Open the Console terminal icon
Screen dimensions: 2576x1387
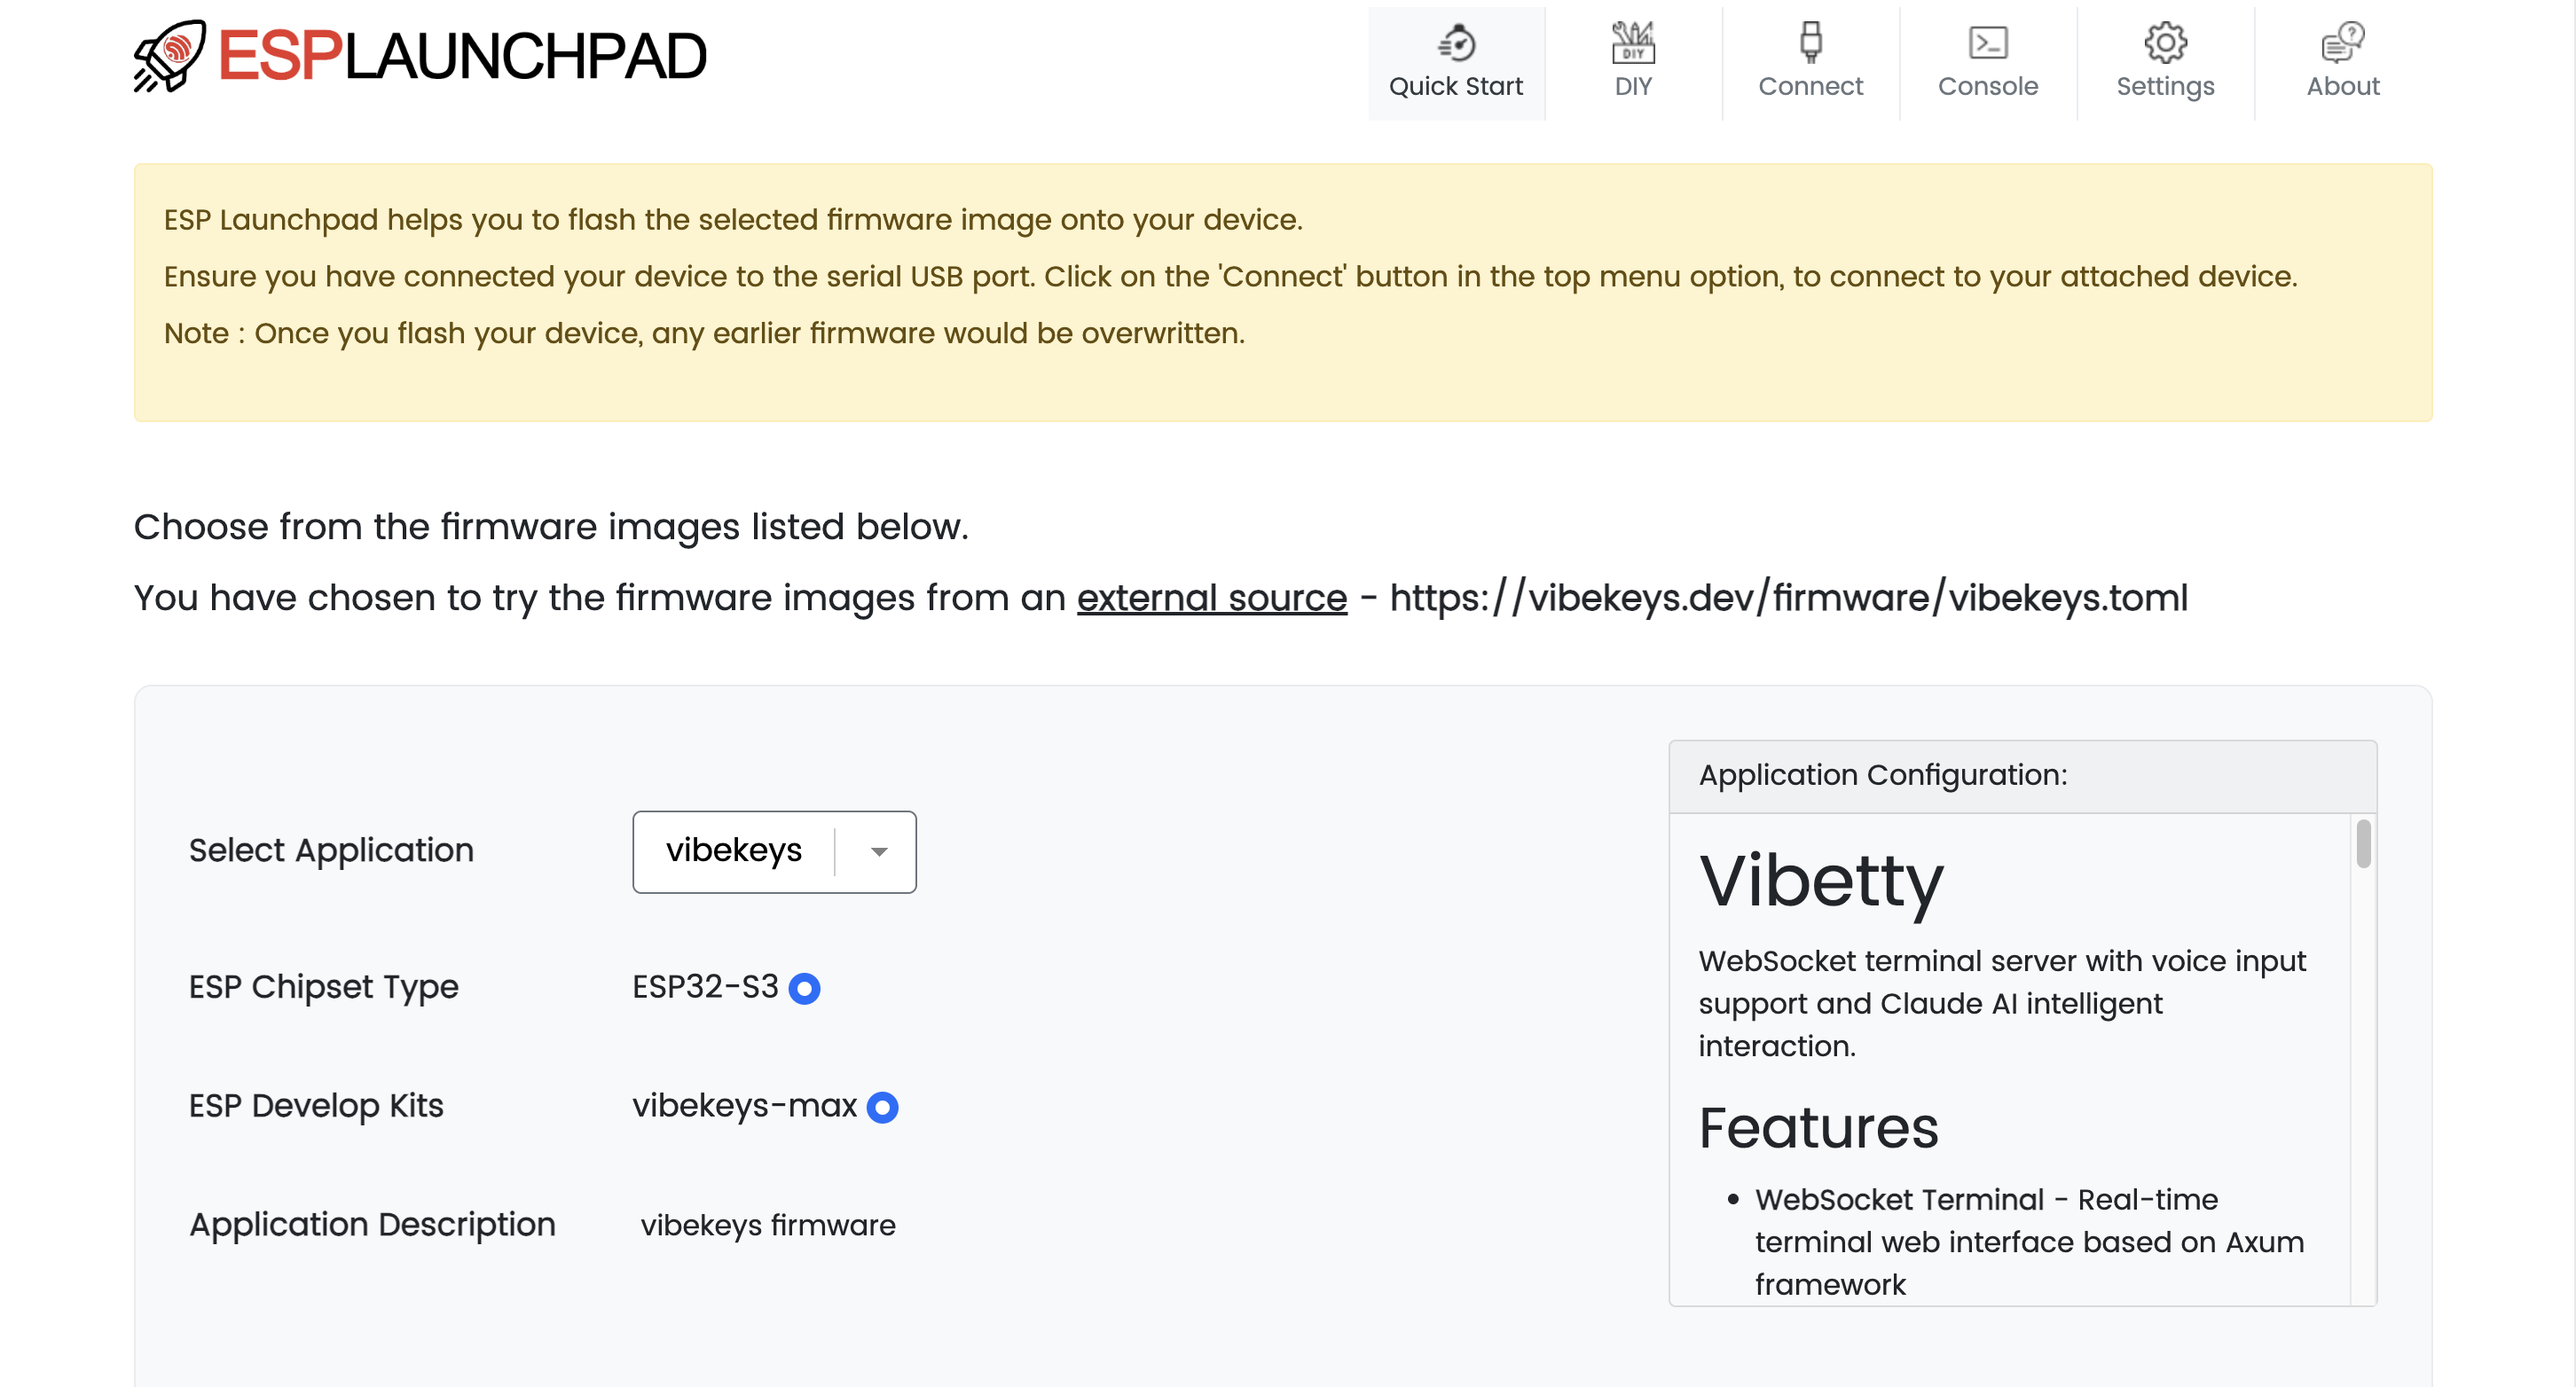pos(1988,43)
